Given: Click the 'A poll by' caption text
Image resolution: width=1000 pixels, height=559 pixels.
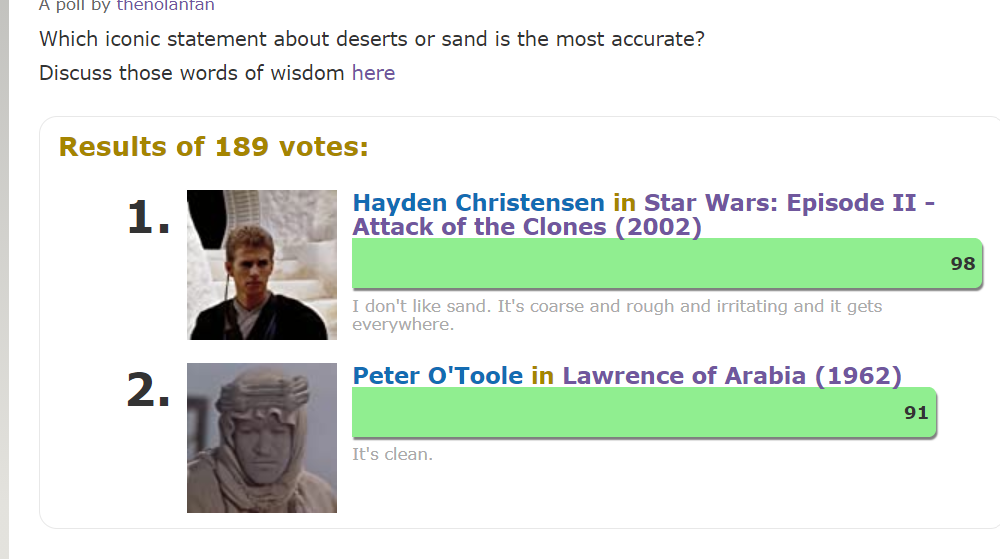Looking at the screenshot, I should [75, 5].
